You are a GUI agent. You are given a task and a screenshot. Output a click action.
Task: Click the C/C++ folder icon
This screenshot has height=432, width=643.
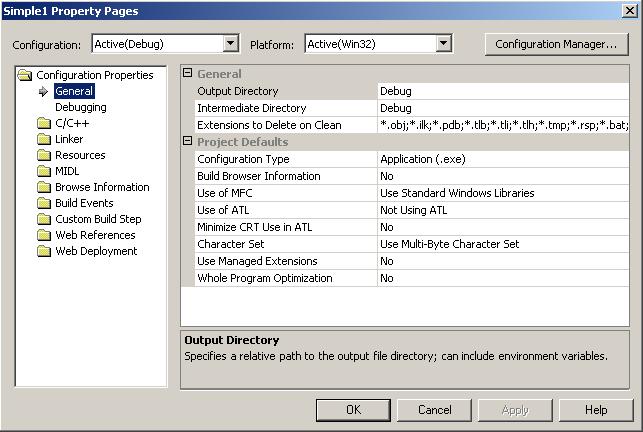point(44,123)
